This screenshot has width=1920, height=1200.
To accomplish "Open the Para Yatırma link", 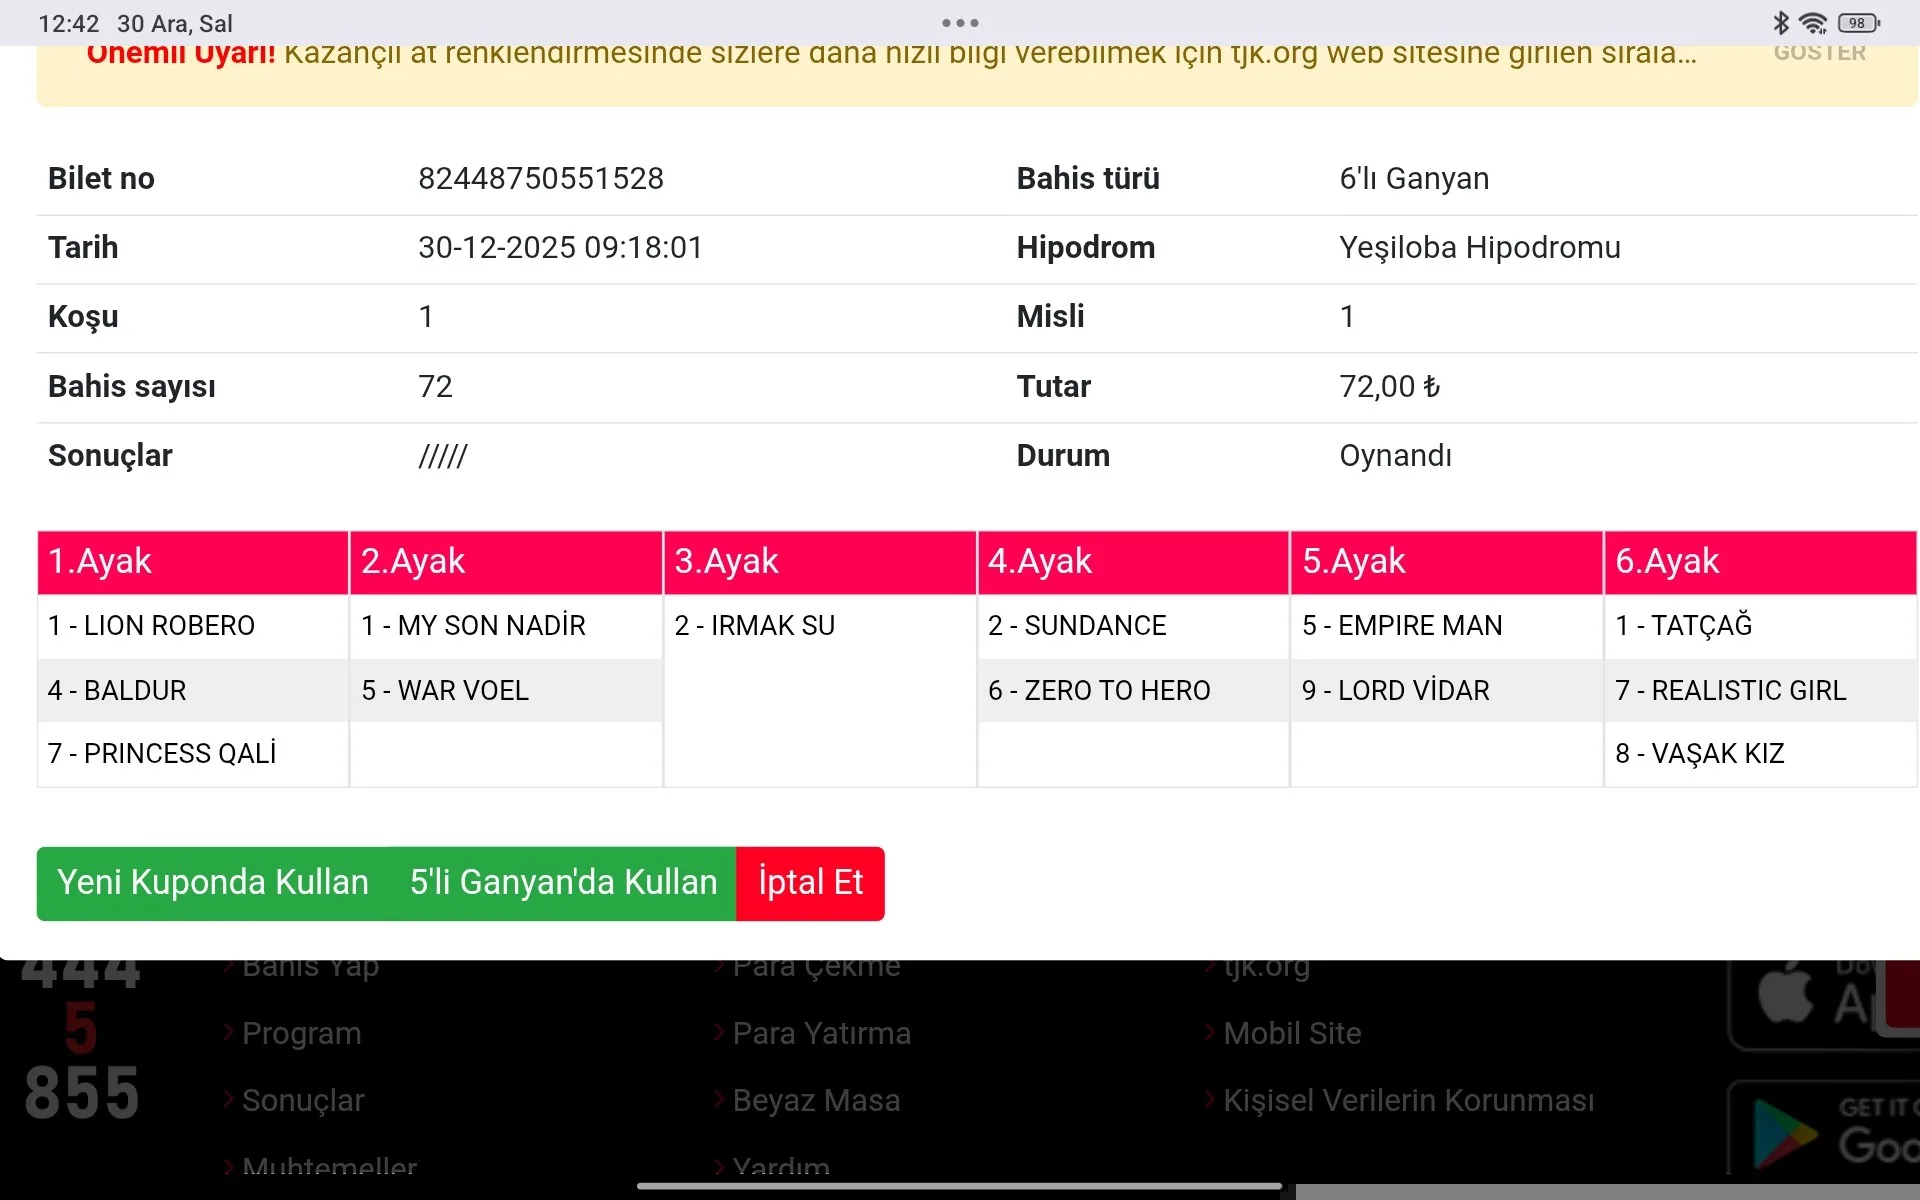I will tap(821, 1033).
